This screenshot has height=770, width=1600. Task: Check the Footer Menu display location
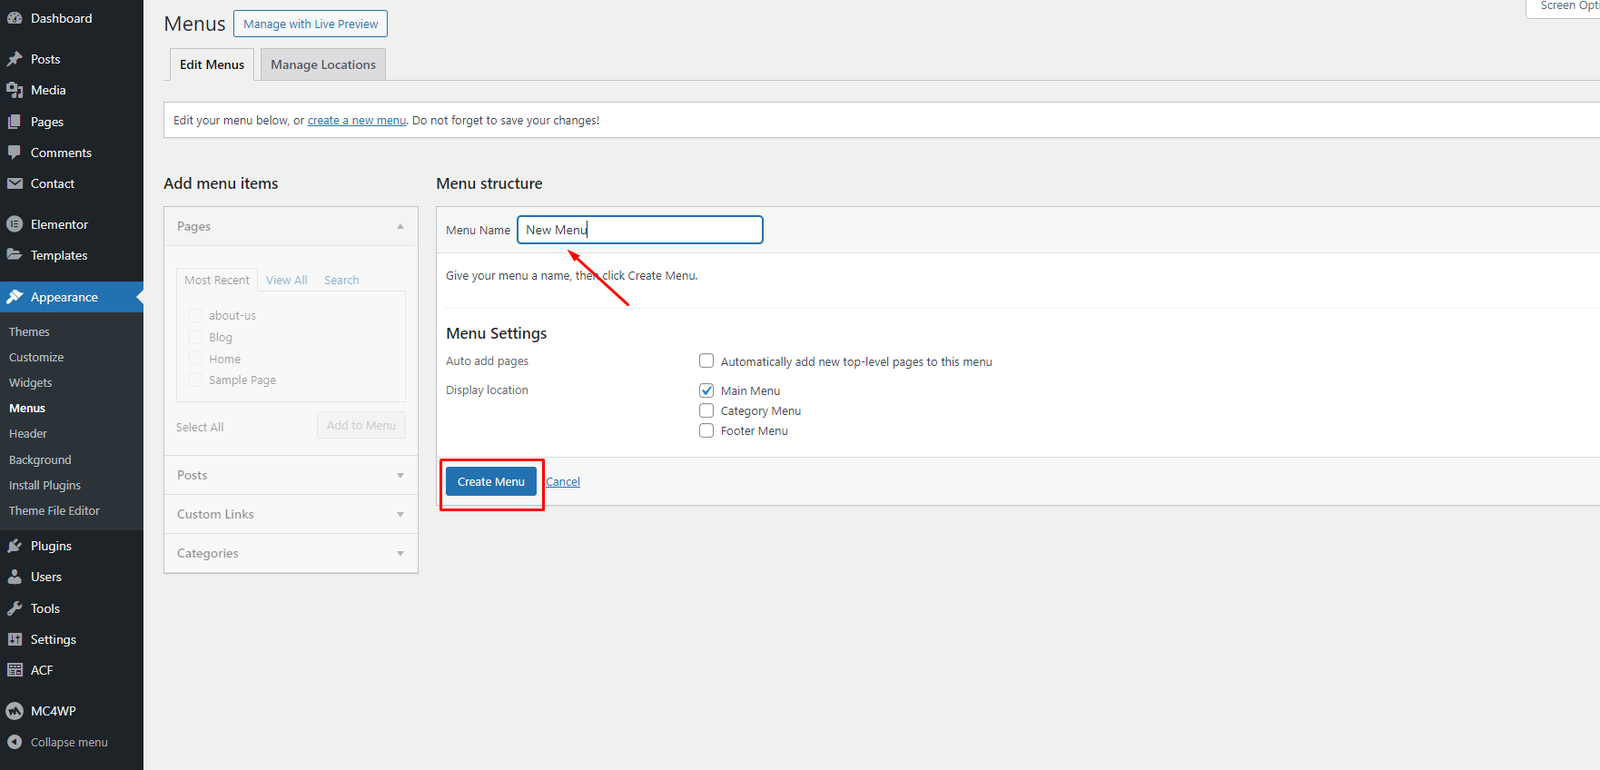(x=706, y=431)
